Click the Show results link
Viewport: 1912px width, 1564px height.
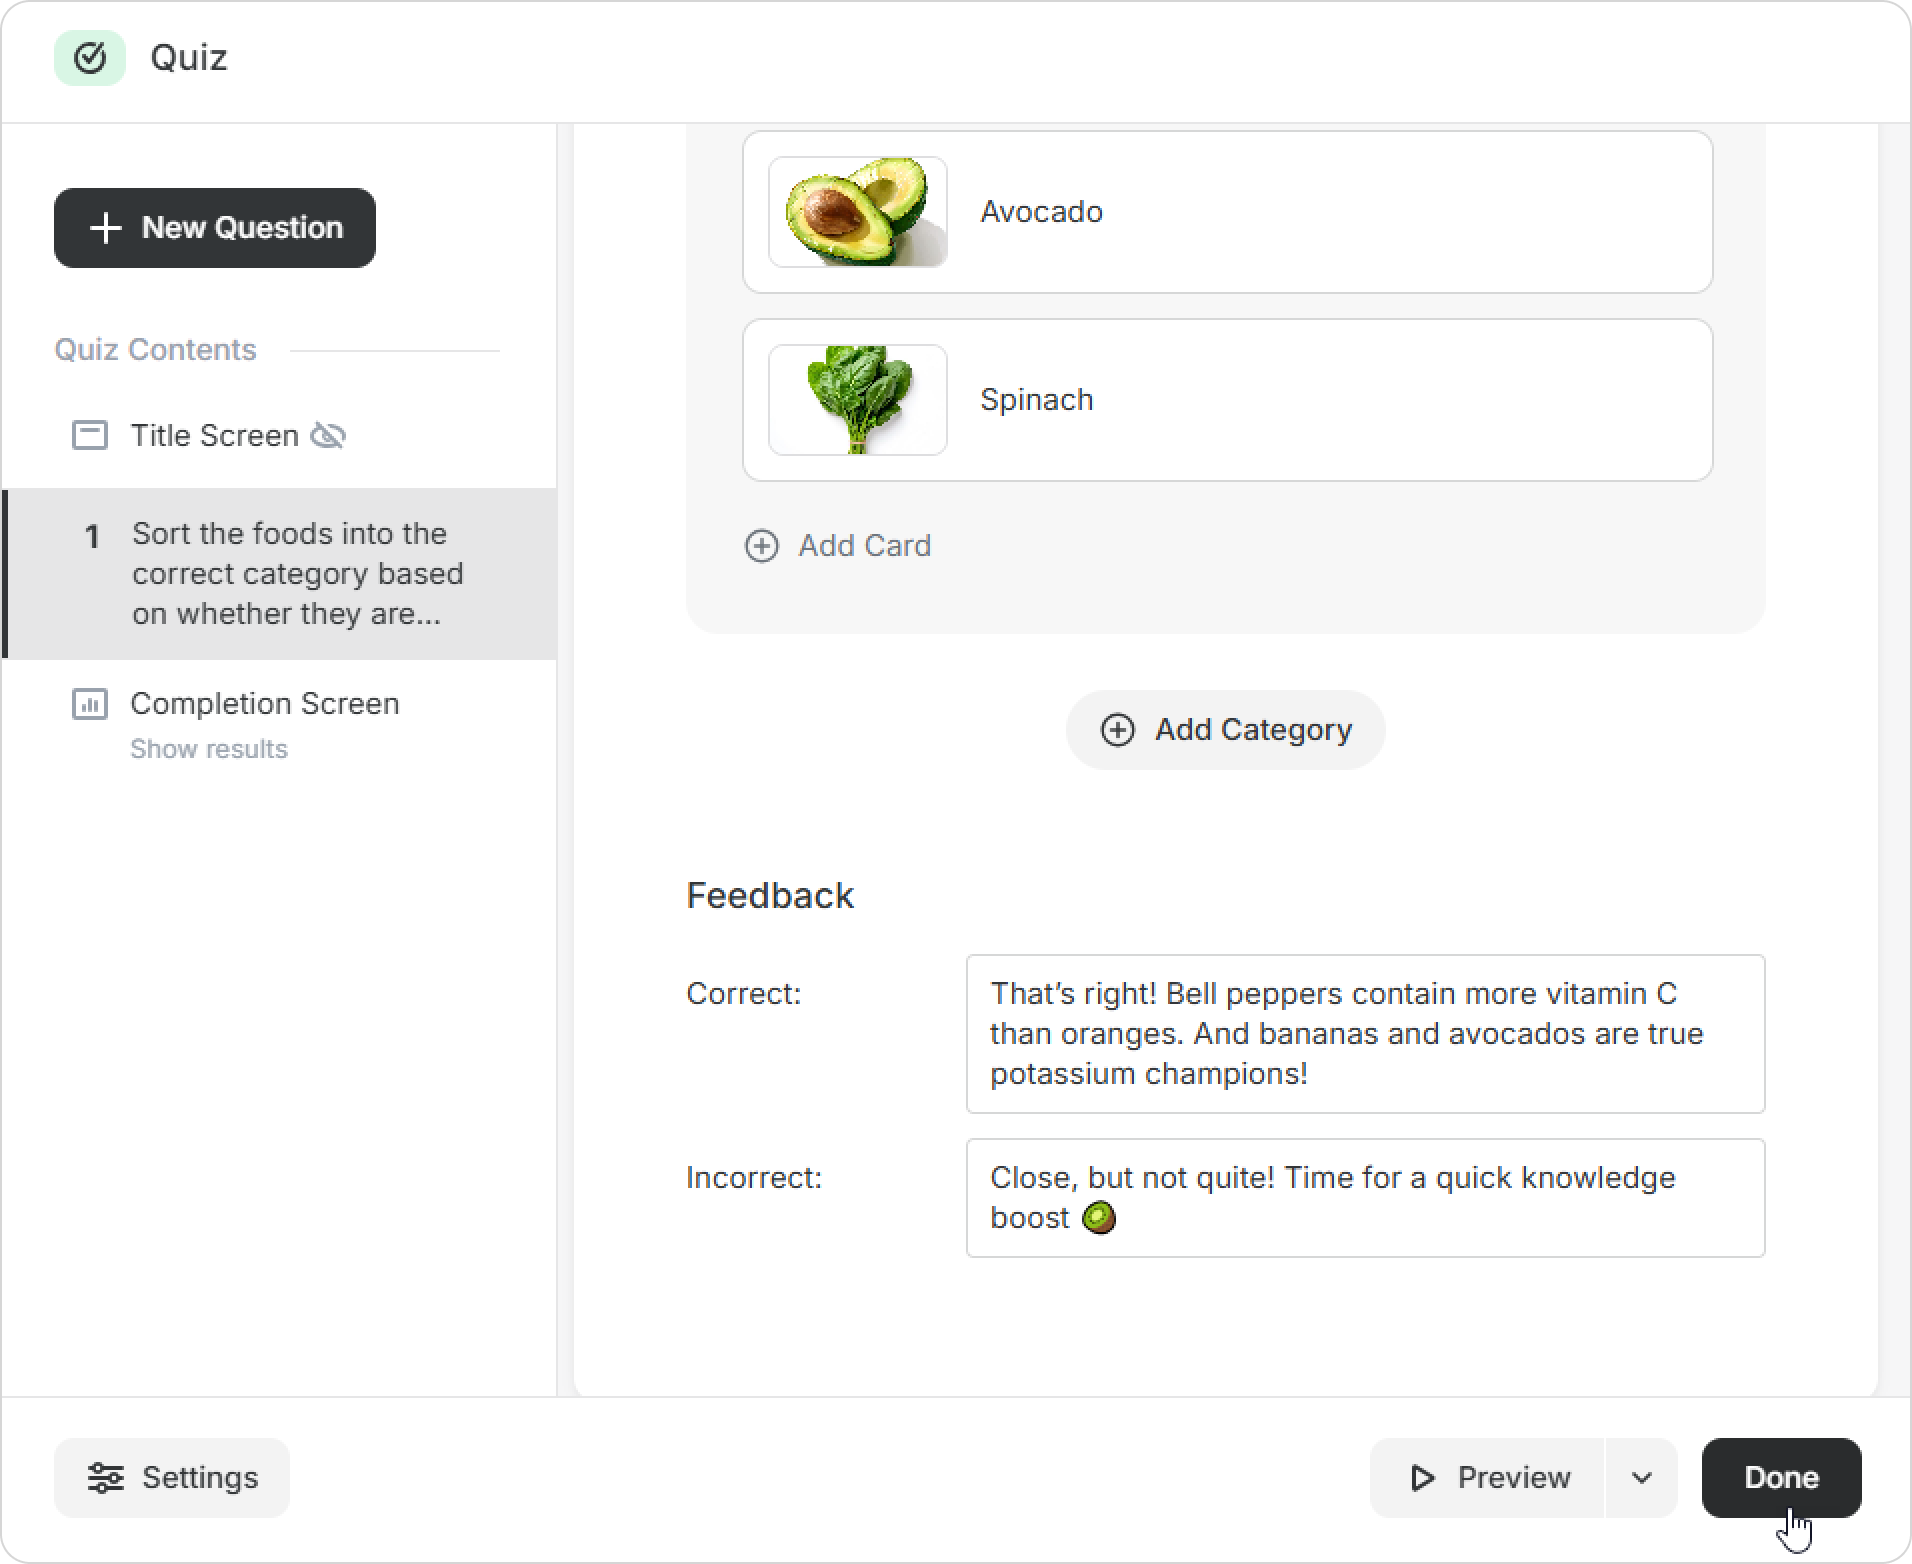(x=209, y=750)
